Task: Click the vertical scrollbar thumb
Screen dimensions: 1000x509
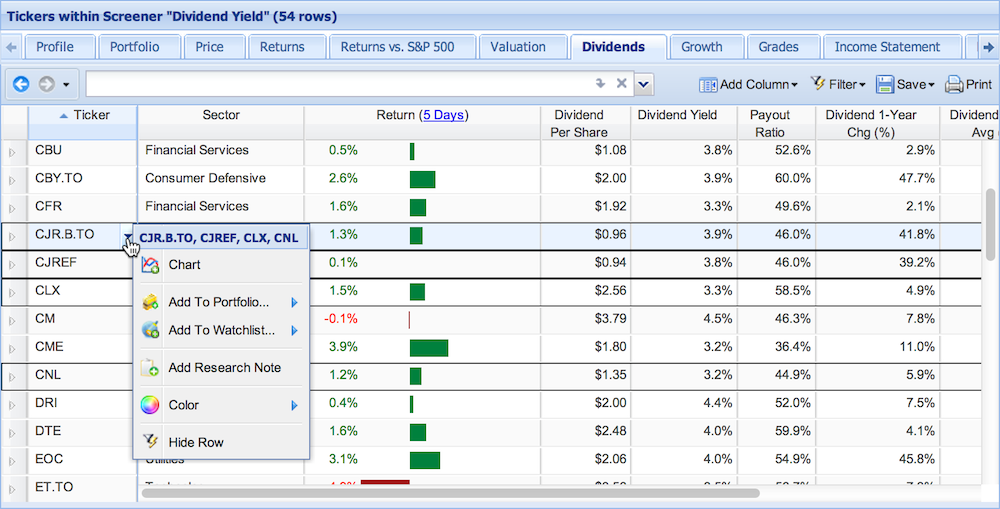Action: [x=991, y=223]
